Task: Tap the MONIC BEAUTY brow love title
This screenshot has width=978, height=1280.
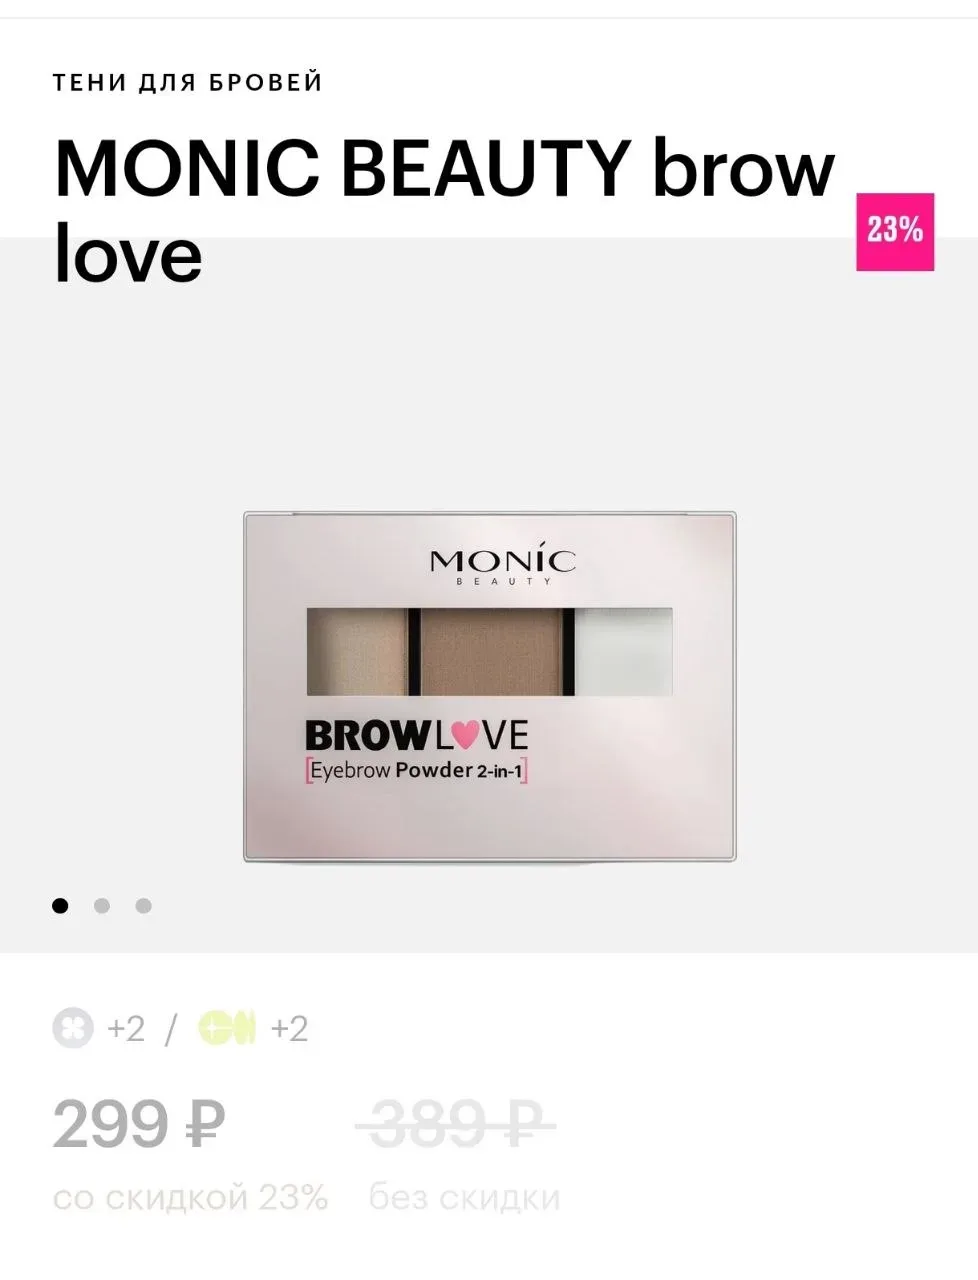Action: click(444, 210)
